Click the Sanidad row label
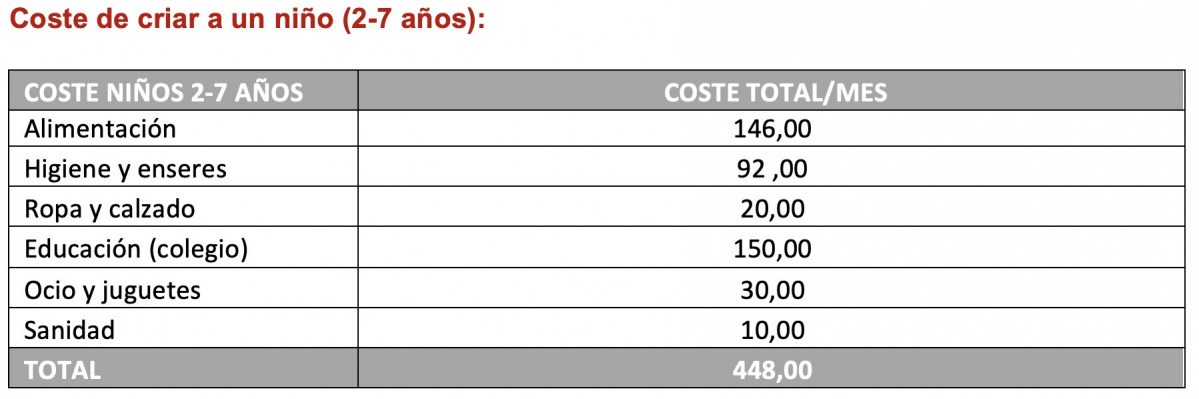 (70, 330)
